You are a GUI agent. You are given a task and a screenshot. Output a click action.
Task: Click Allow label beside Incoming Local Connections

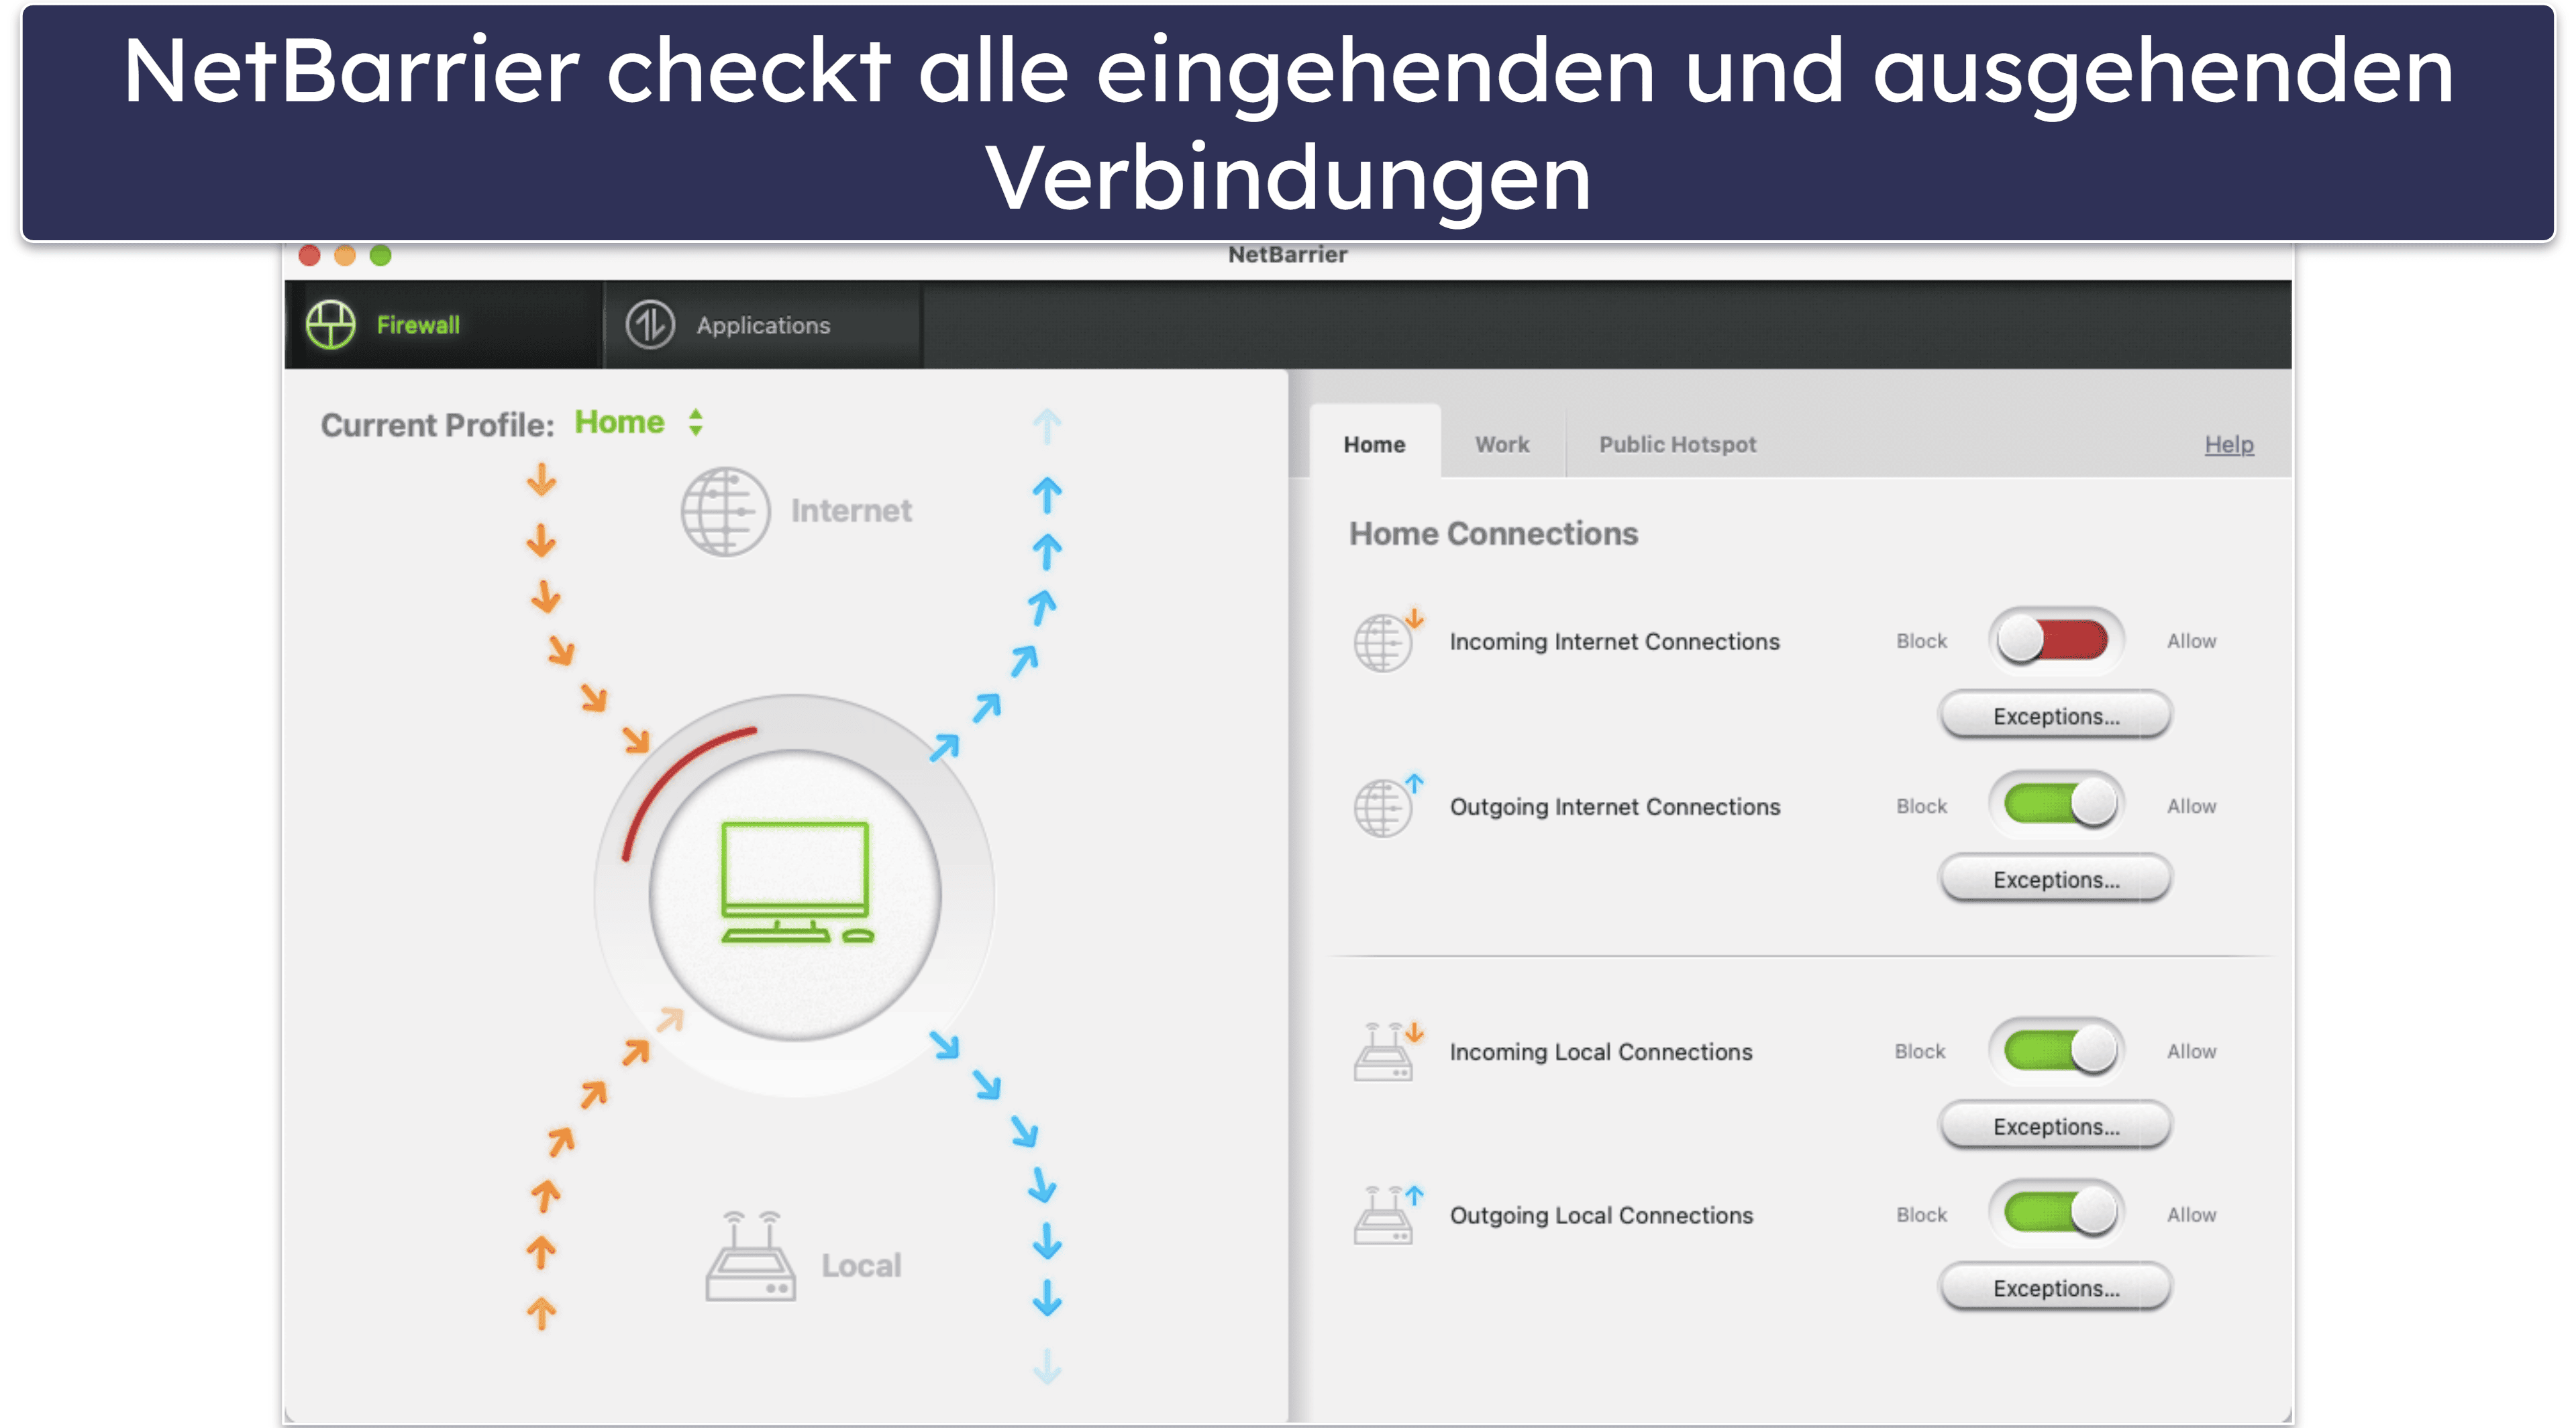pos(2191,1051)
